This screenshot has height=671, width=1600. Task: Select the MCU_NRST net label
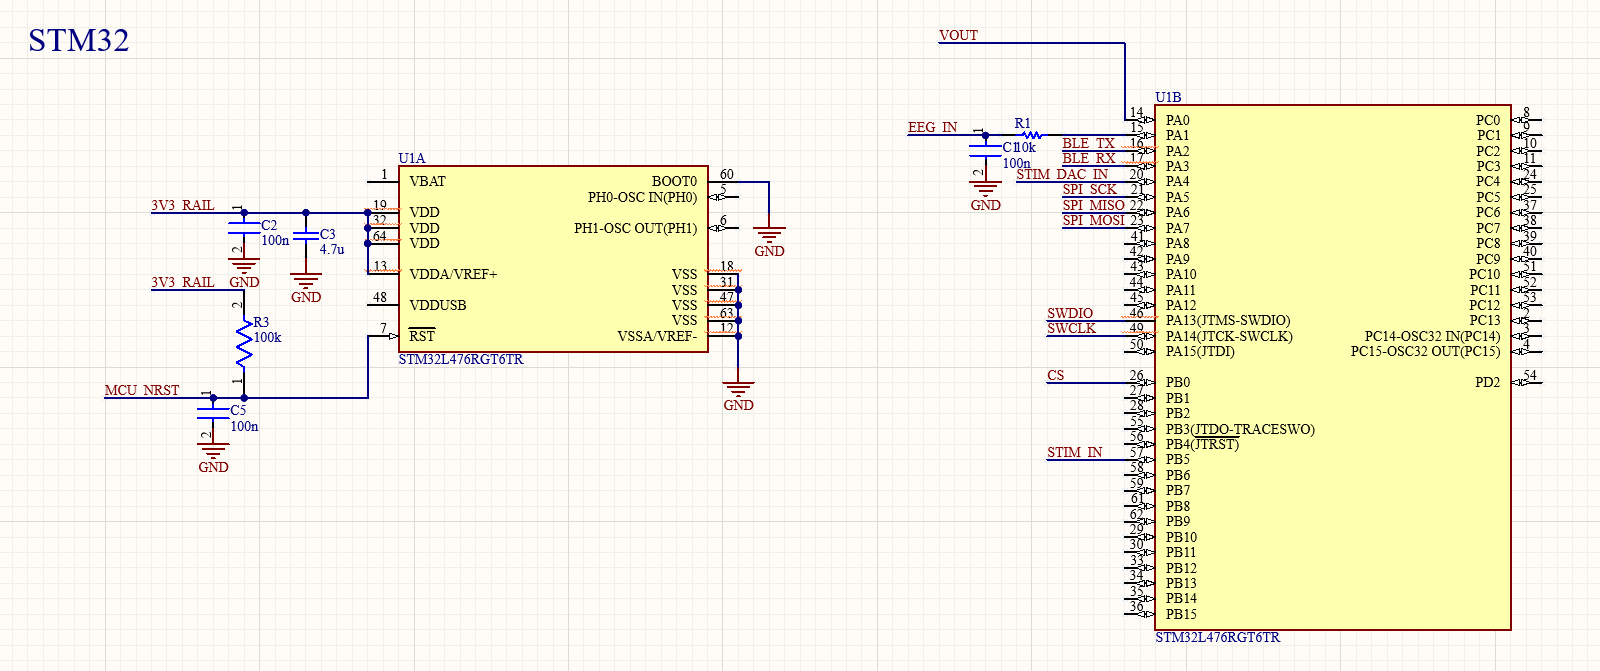coord(142,391)
